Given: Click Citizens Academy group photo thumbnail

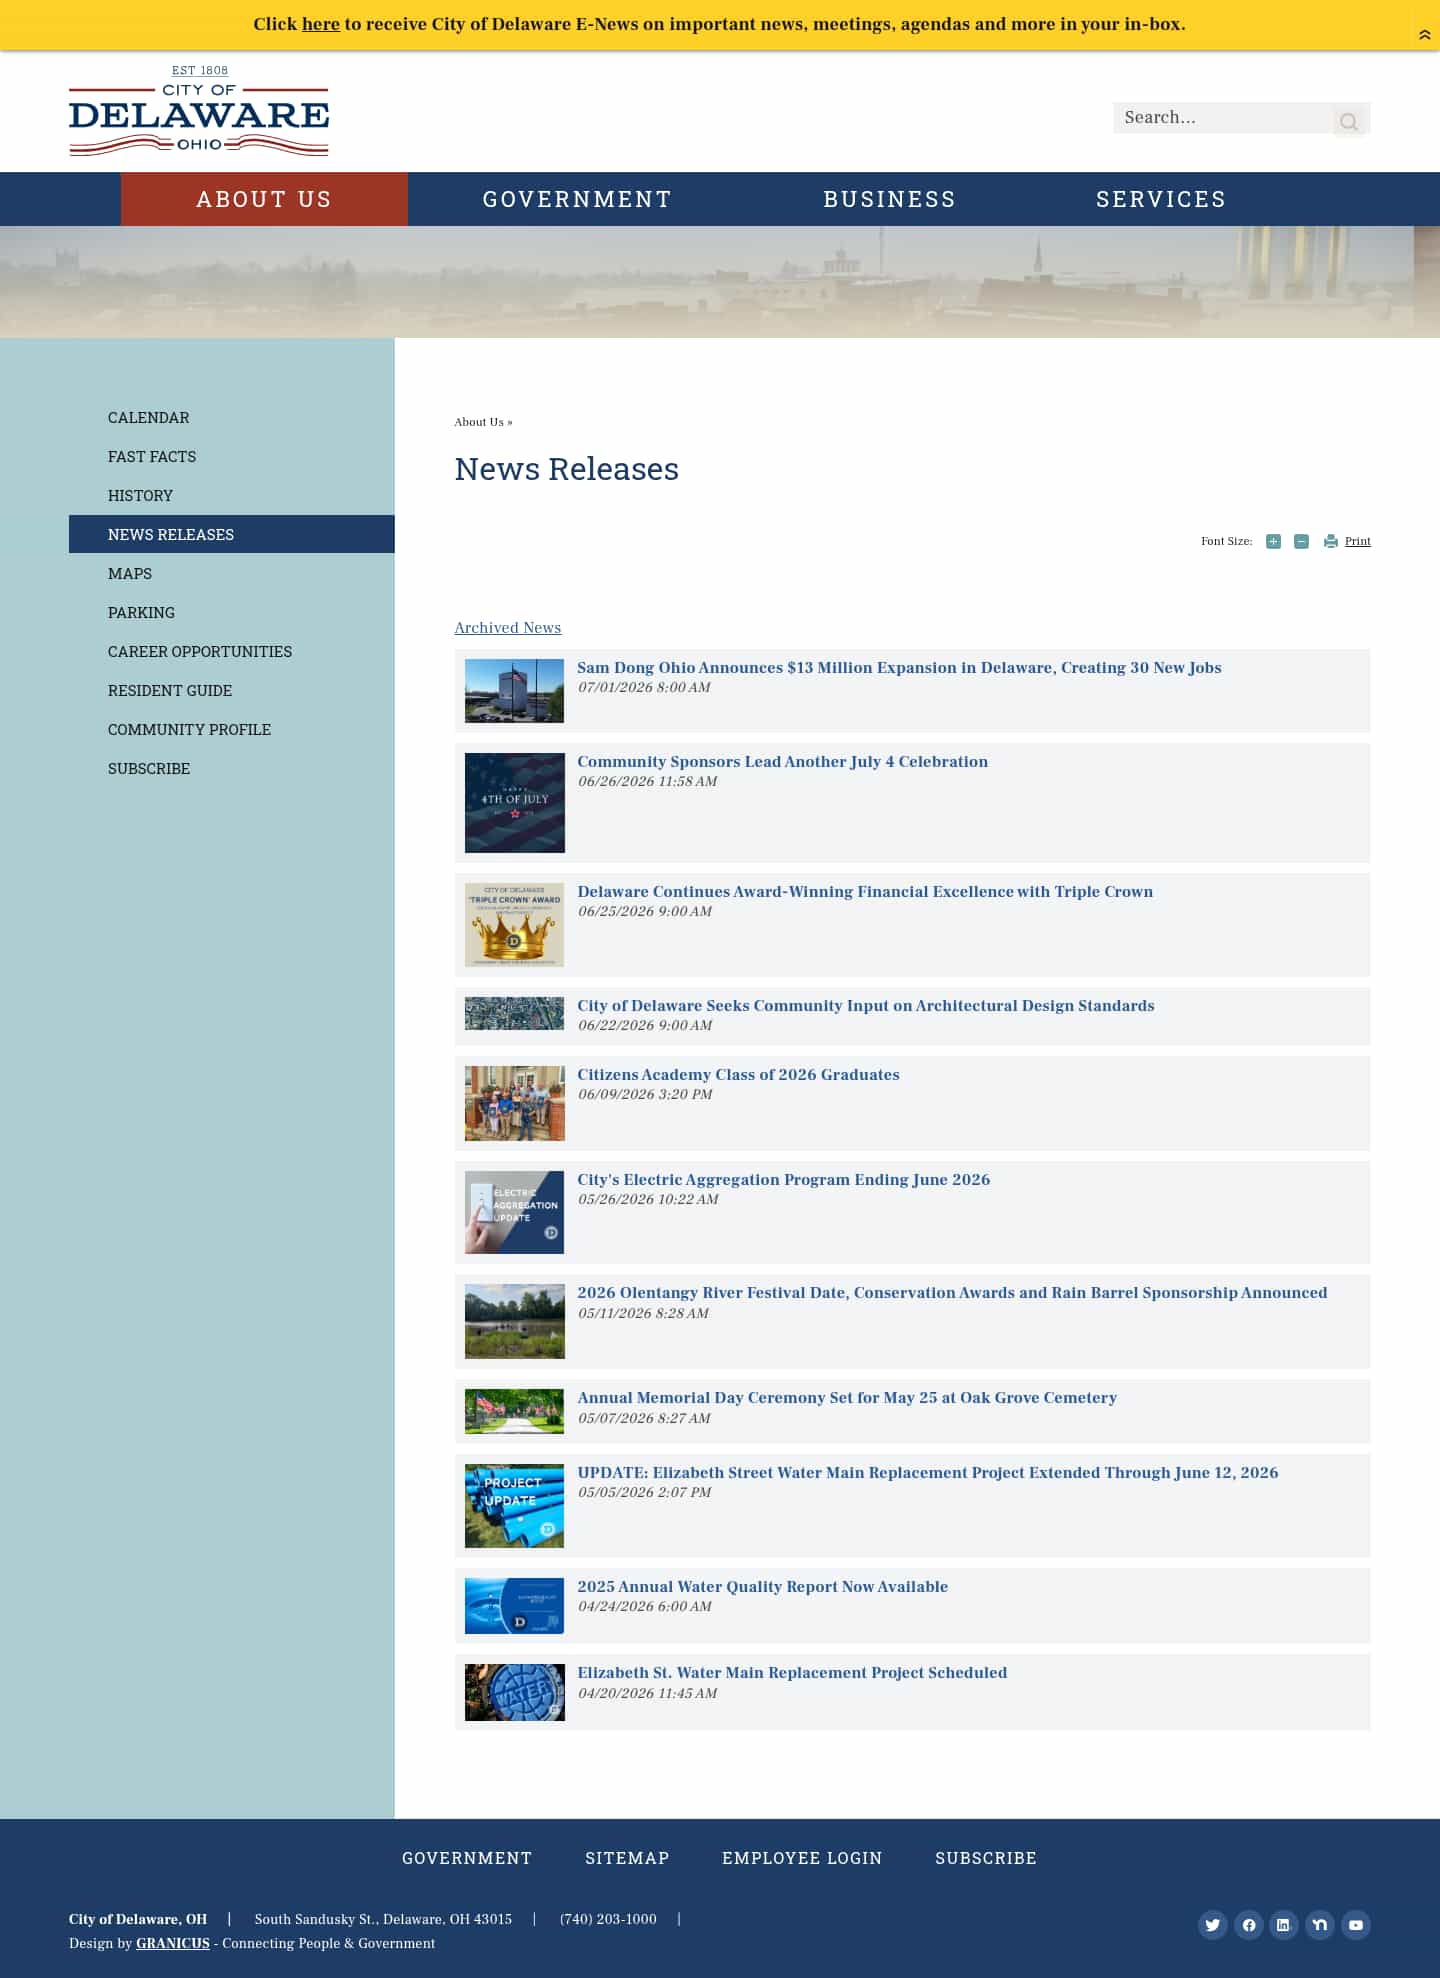Looking at the screenshot, I should click(x=514, y=1103).
